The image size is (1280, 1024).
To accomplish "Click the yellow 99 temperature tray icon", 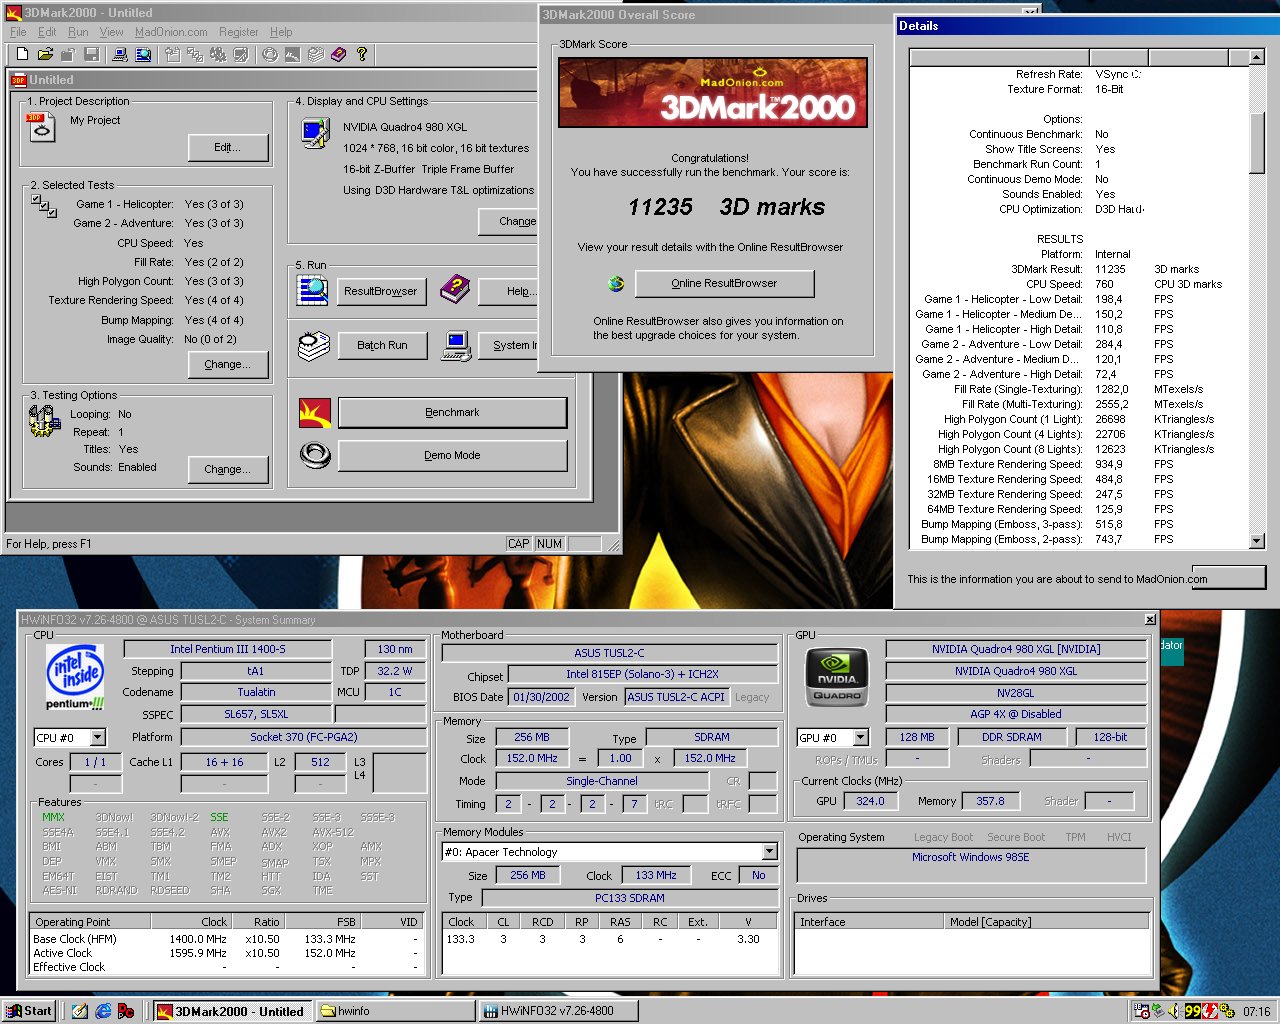I will point(1193,1011).
